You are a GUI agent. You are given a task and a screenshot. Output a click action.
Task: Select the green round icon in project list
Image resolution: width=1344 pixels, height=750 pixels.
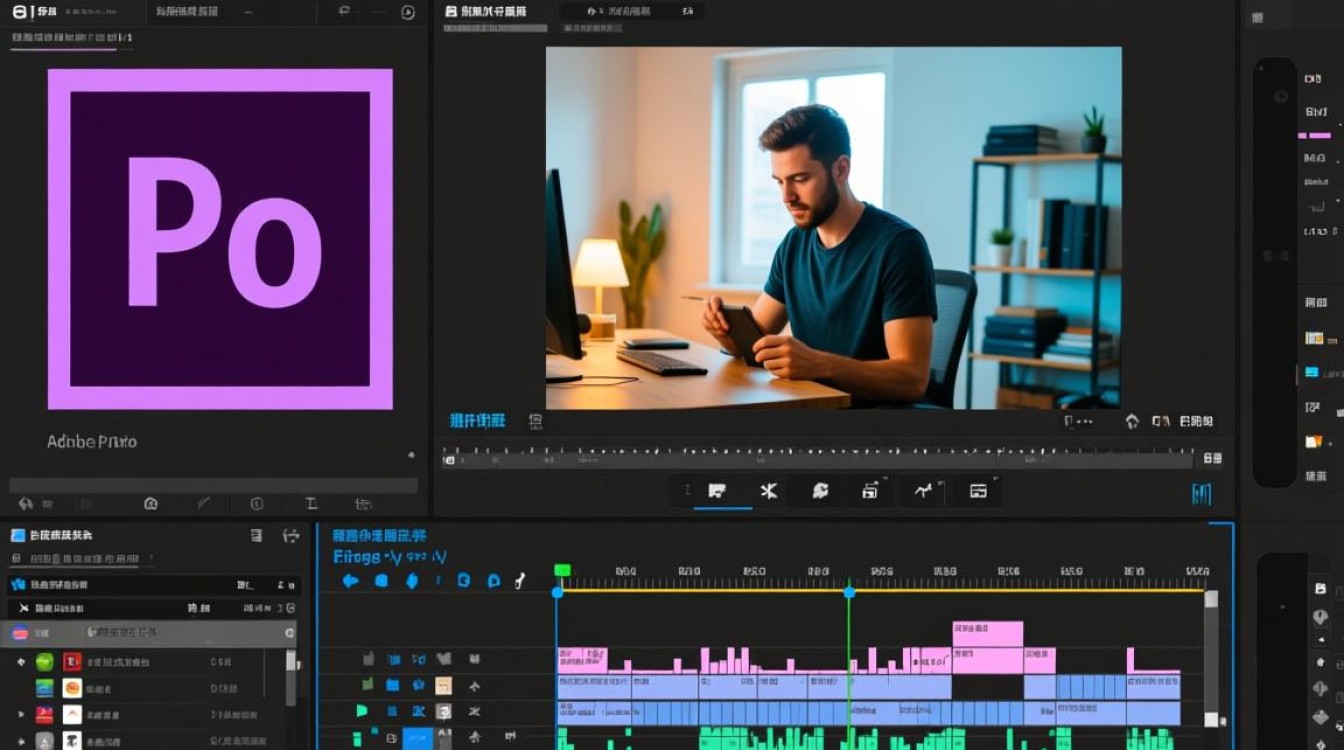pyautogui.click(x=44, y=662)
